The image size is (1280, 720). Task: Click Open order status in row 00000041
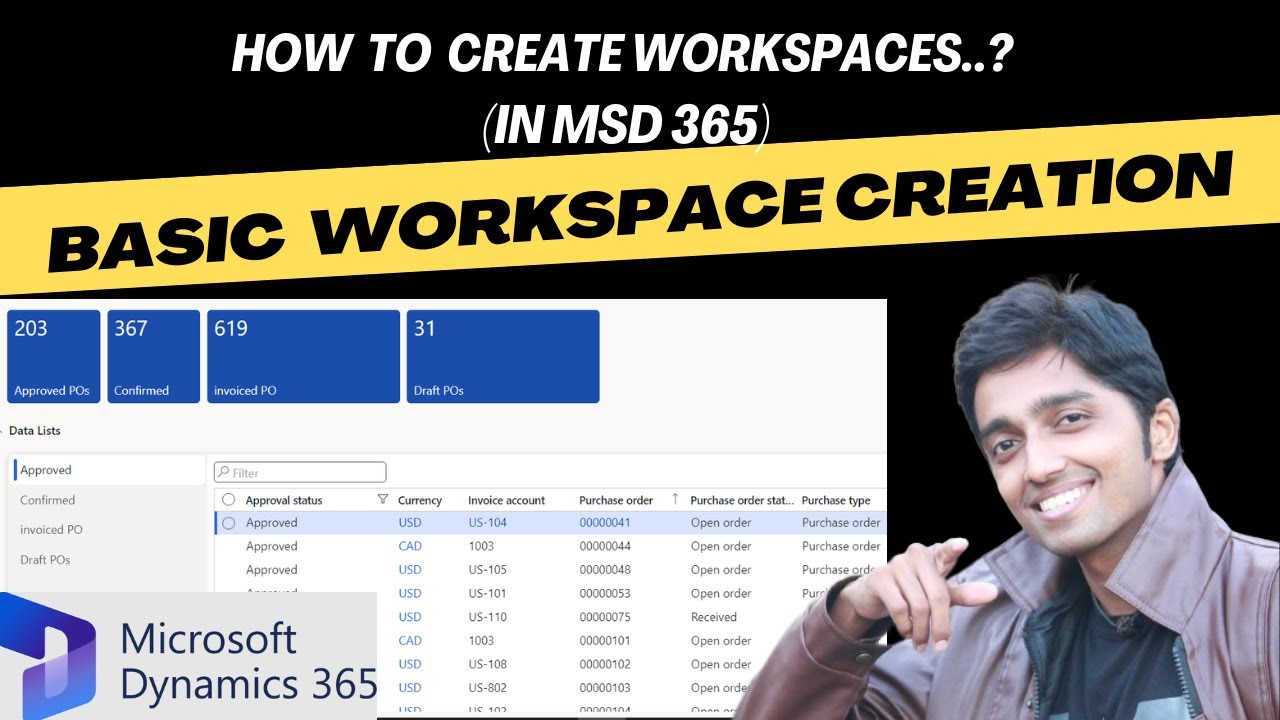(721, 523)
